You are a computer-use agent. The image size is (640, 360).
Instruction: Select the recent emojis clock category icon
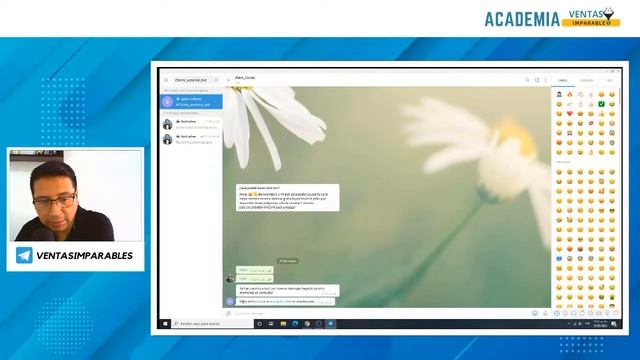tap(556, 313)
